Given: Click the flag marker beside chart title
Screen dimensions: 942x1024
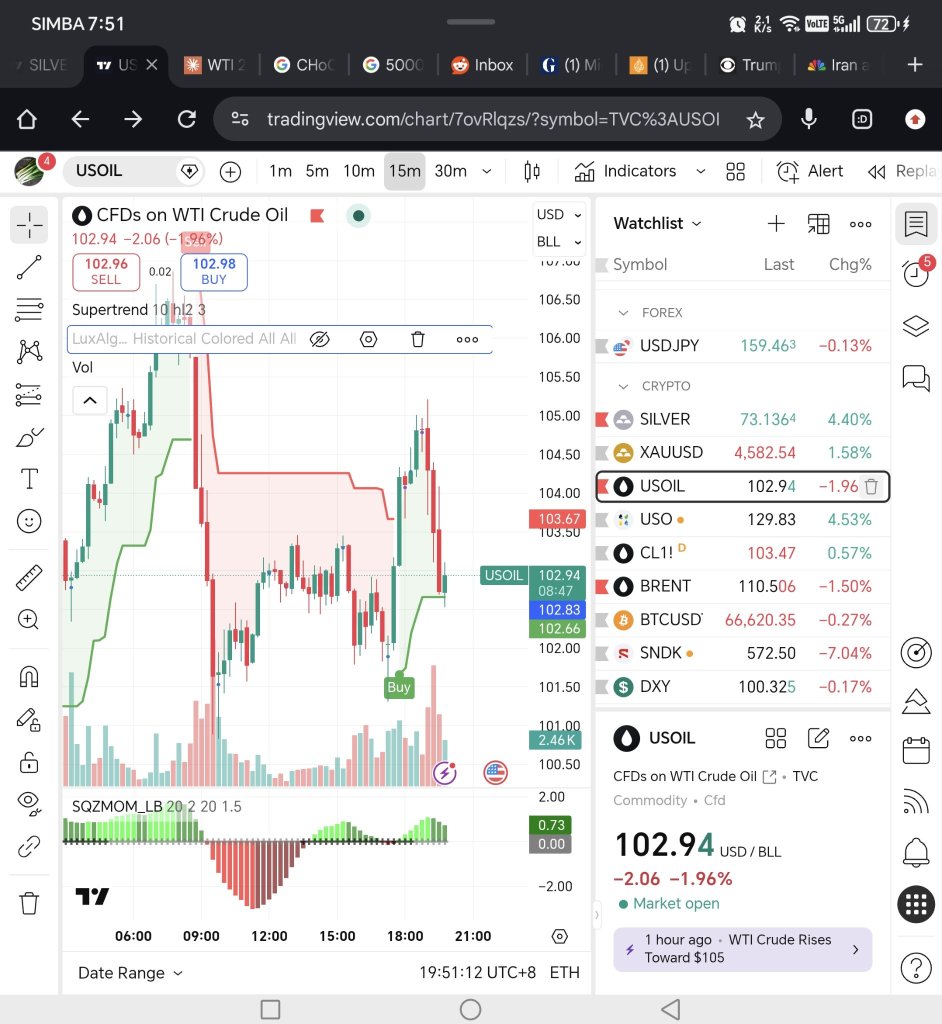Looking at the screenshot, I should 317,216.
